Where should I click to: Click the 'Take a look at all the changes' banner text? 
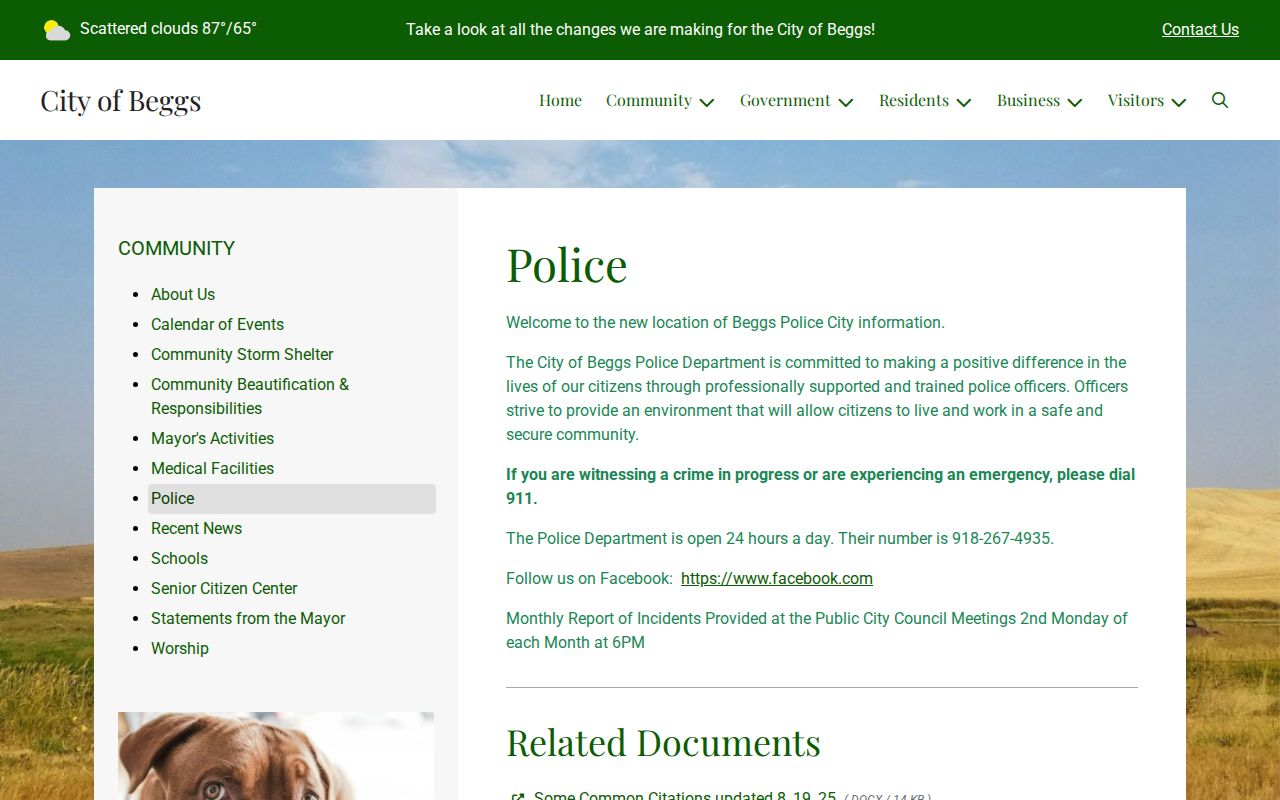point(640,30)
